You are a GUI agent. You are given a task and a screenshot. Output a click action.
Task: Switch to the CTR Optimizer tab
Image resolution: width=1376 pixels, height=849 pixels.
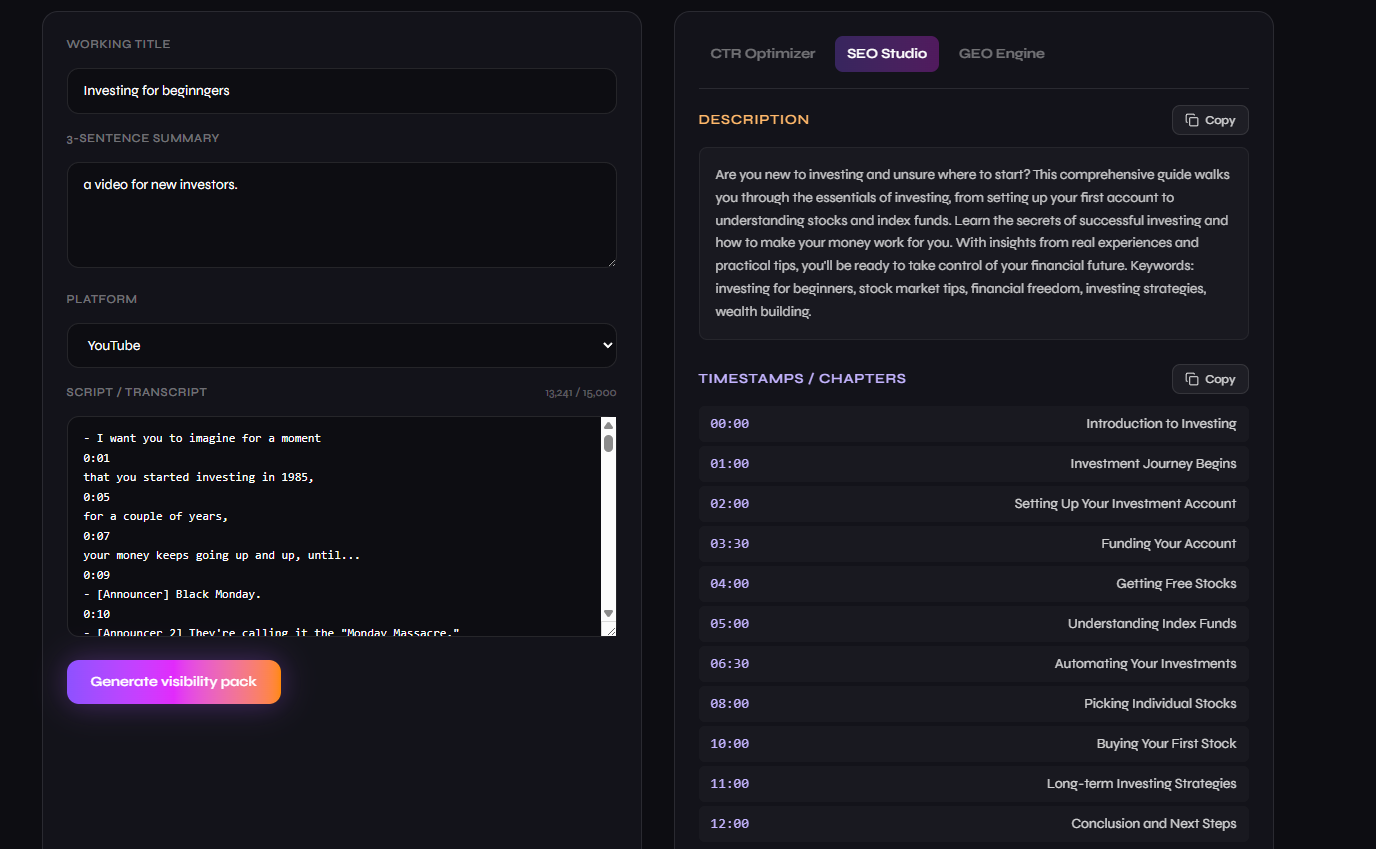pyautogui.click(x=763, y=54)
